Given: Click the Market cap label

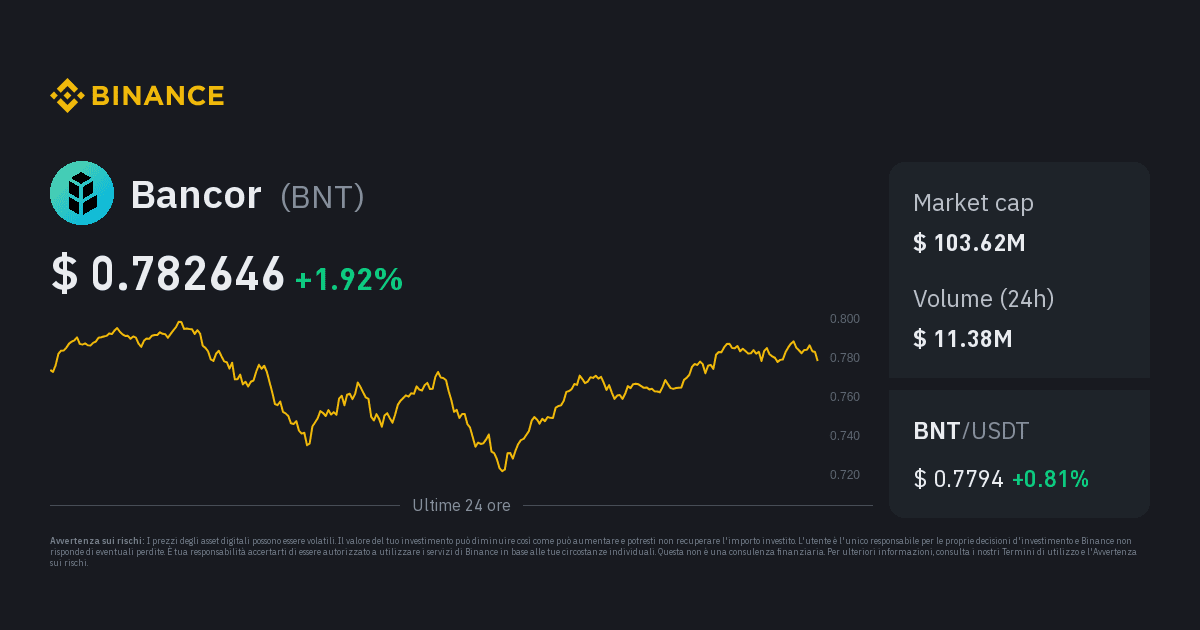Looking at the screenshot, I should pyautogui.click(x=973, y=203).
